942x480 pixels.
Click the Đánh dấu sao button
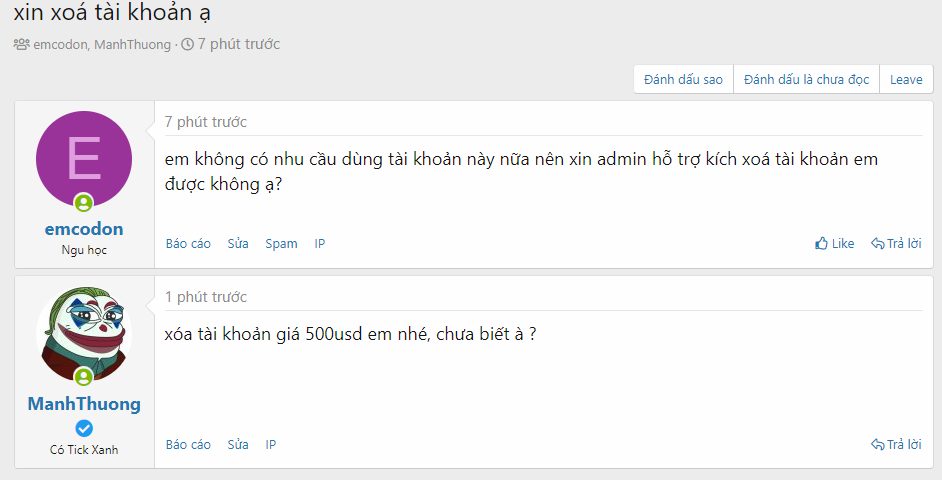pyautogui.click(x=683, y=79)
